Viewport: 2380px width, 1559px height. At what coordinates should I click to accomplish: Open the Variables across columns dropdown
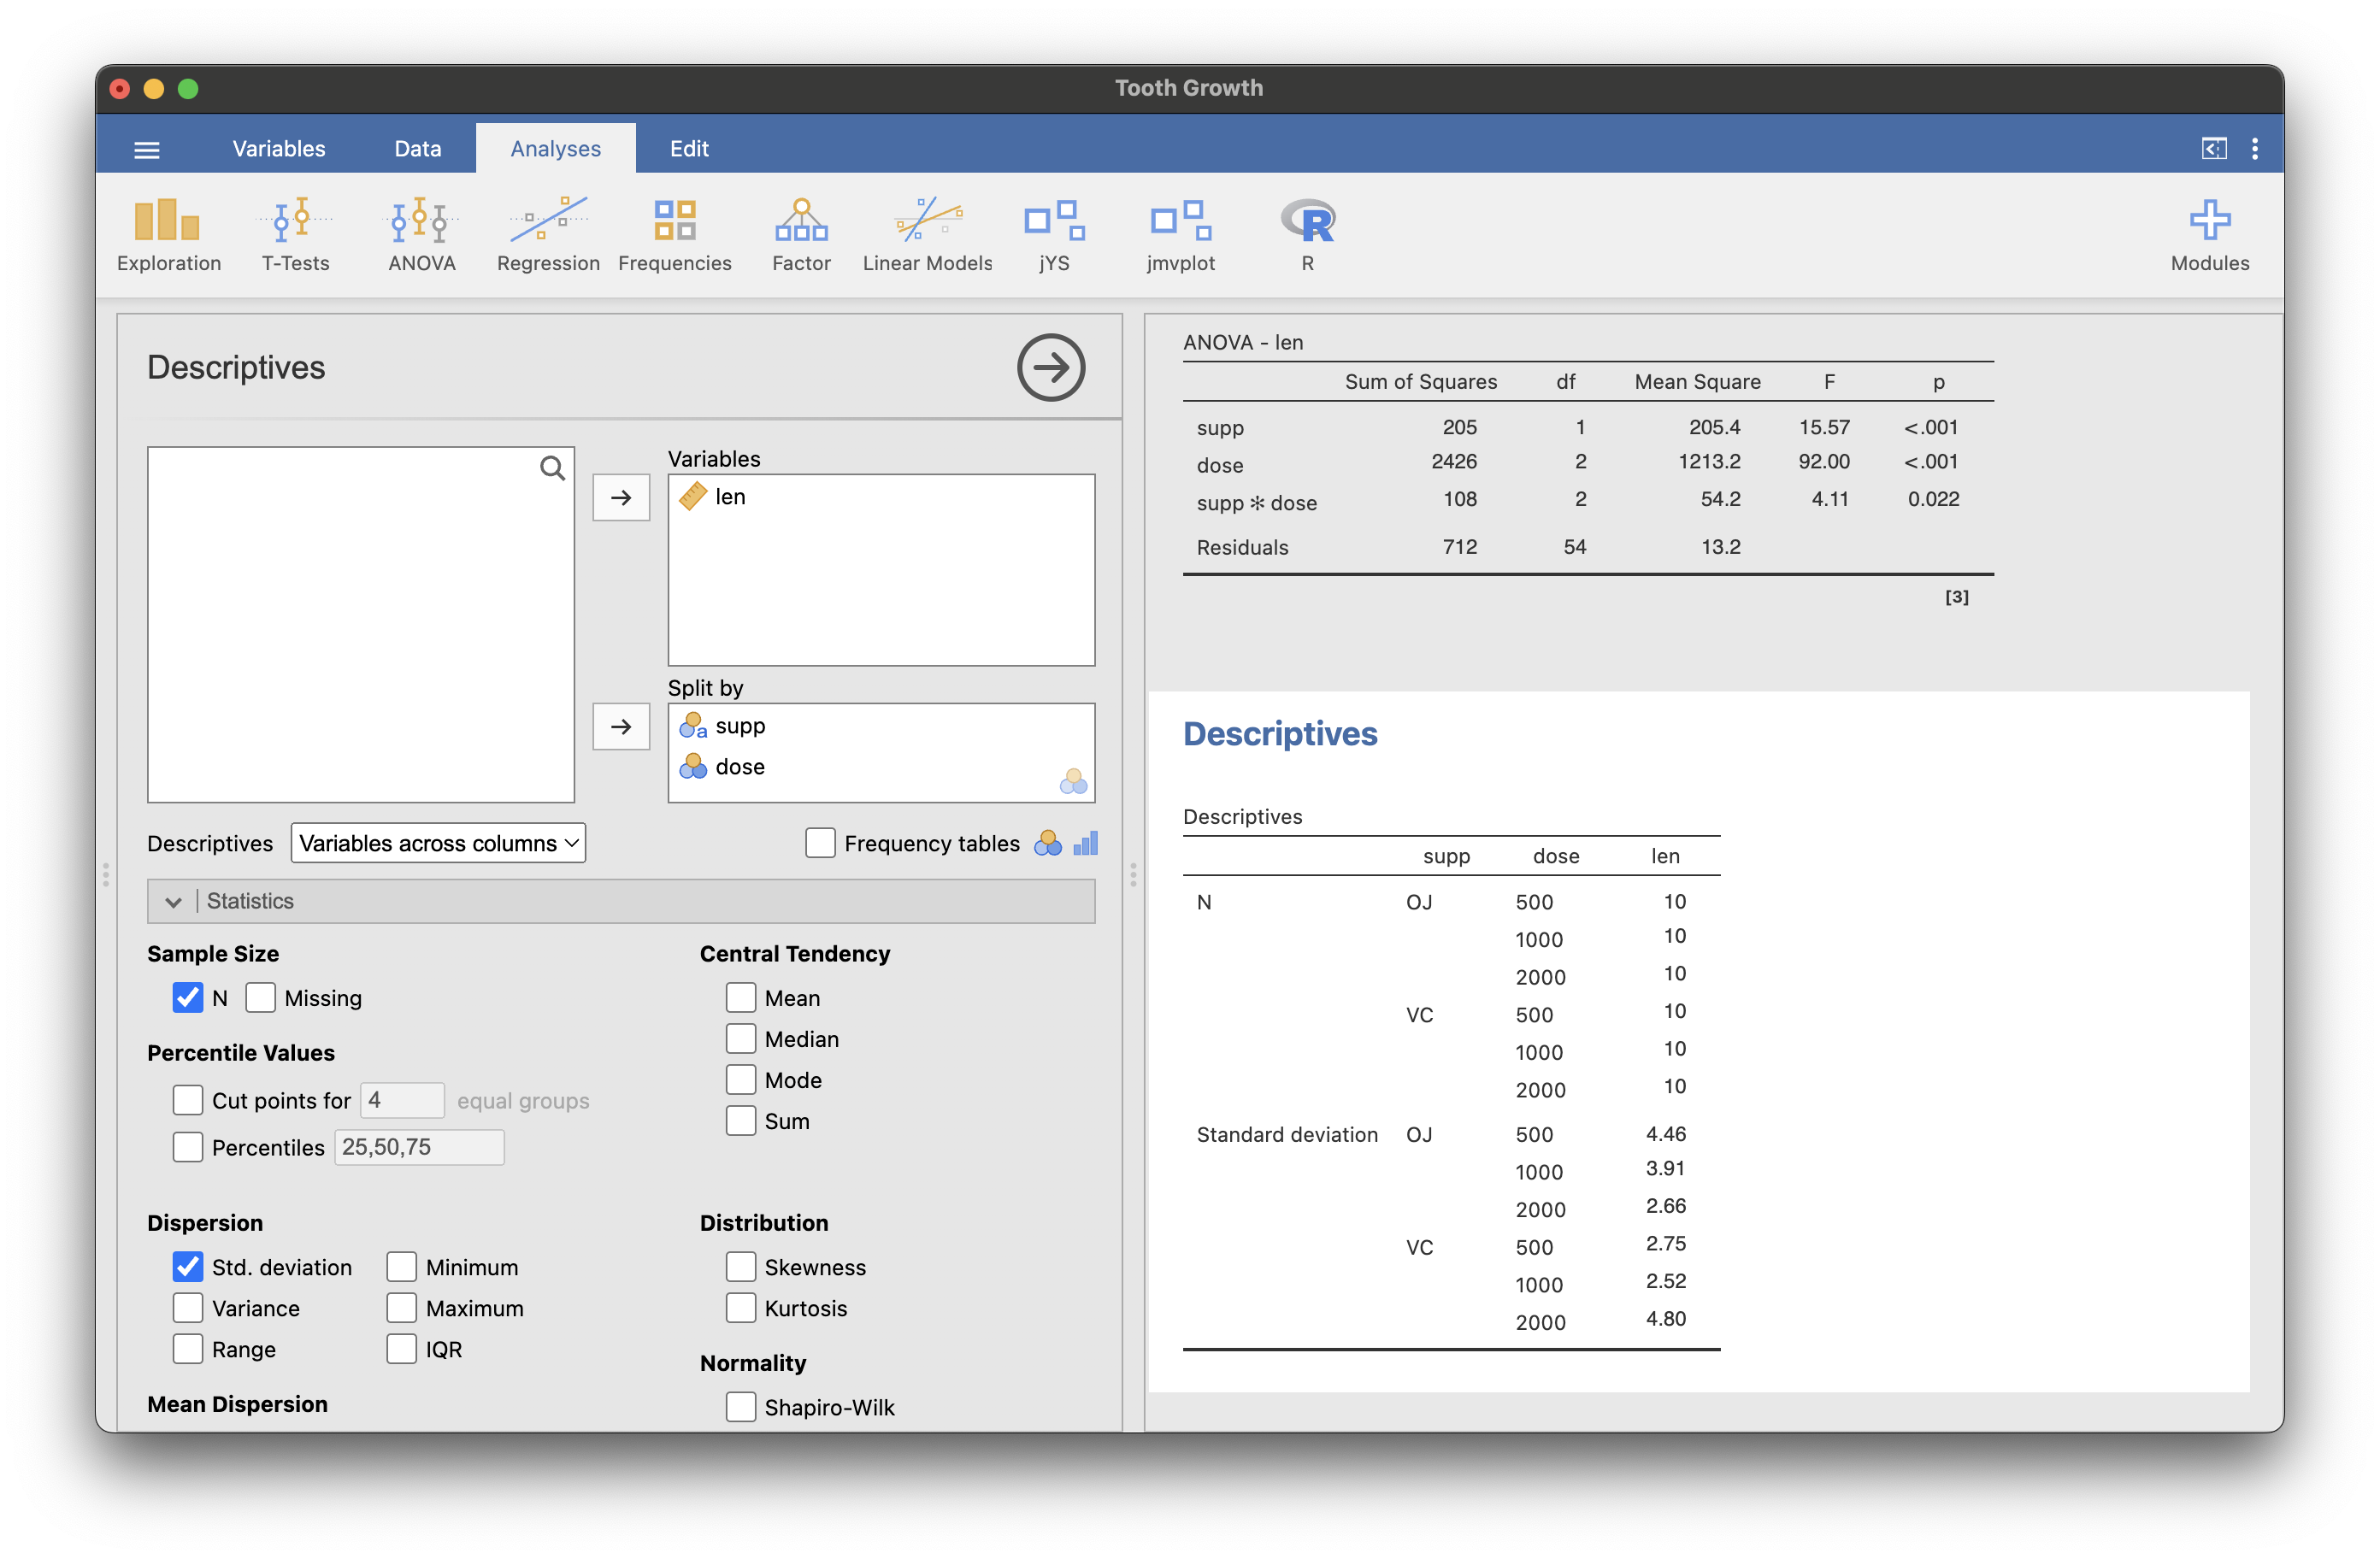tap(438, 842)
